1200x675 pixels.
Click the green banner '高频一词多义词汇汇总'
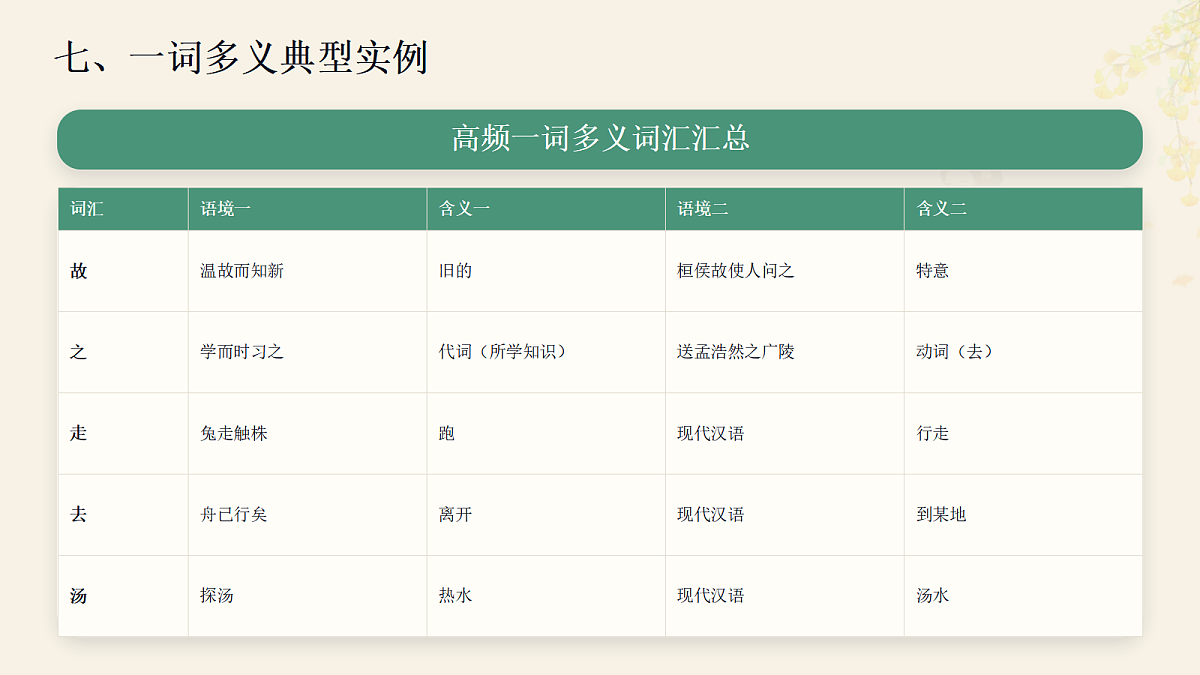(600, 139)
